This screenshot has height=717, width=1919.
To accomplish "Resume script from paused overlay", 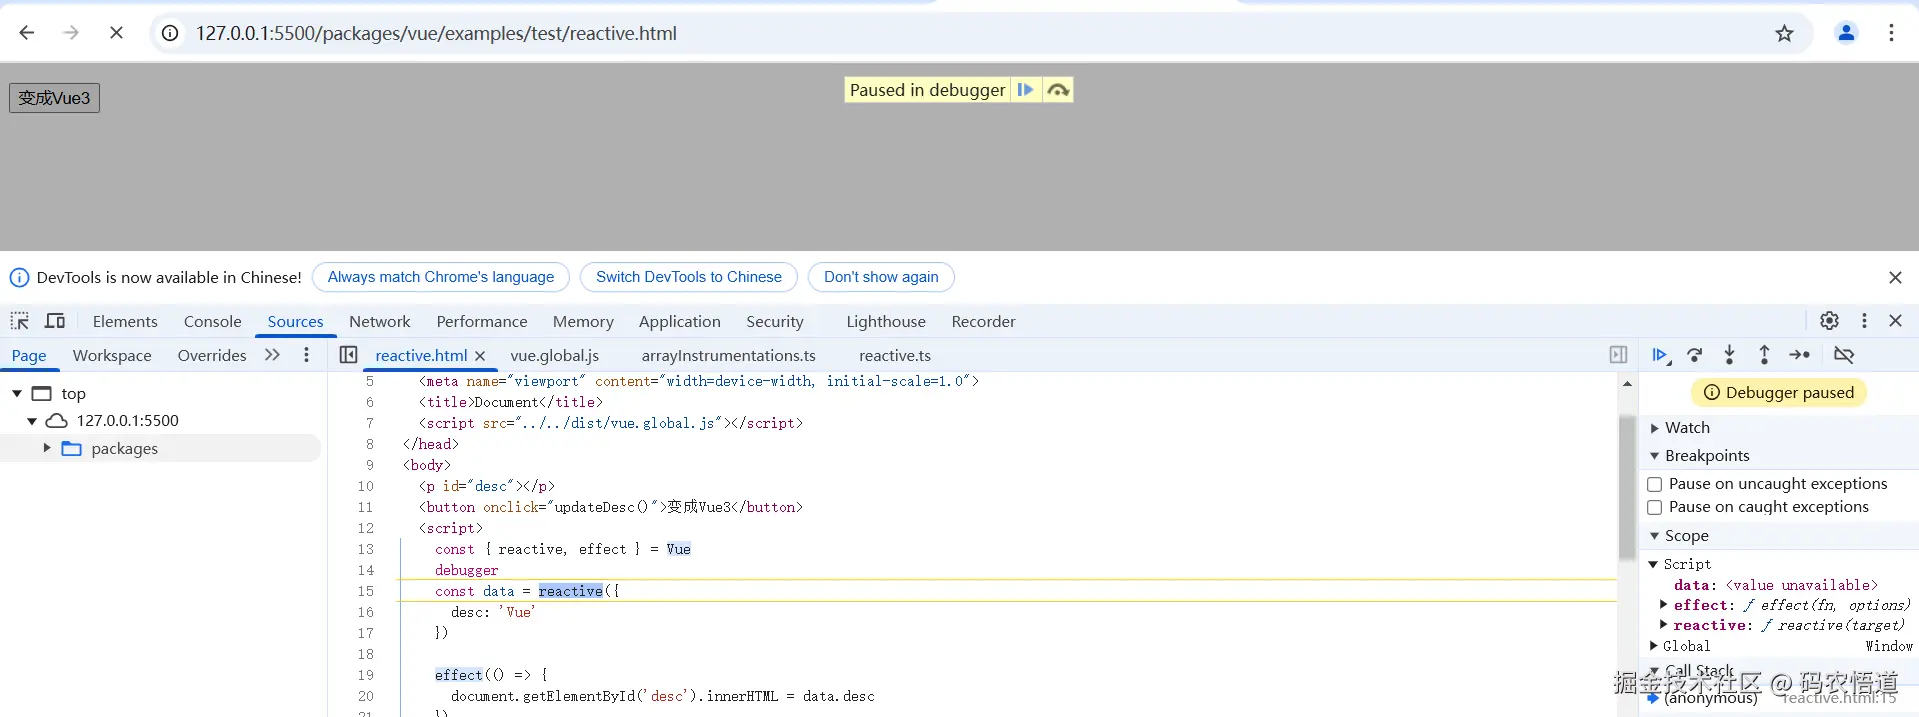I will click(1025, 90).
